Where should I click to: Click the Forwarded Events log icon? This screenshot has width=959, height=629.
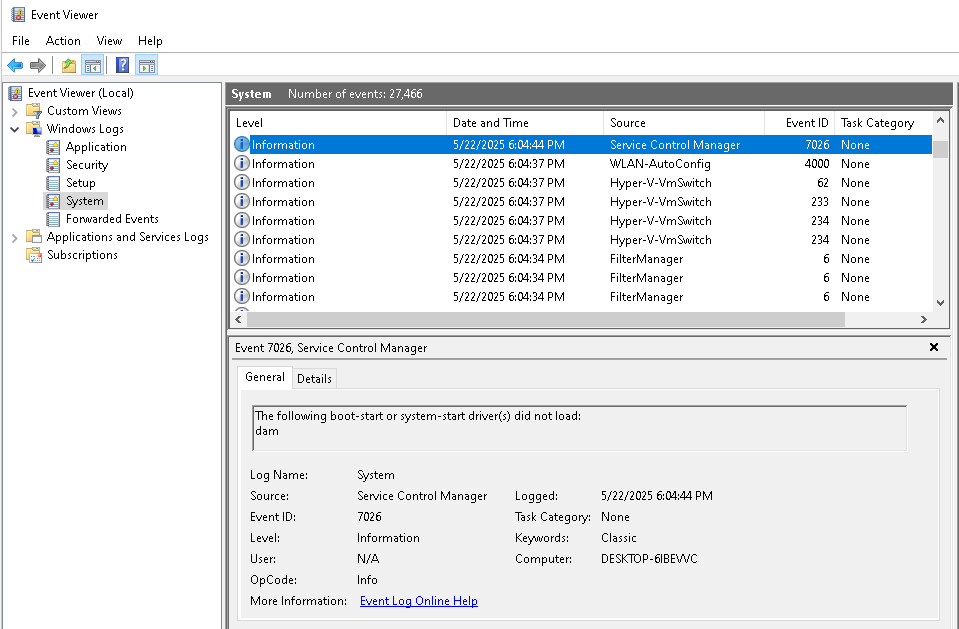53,219
